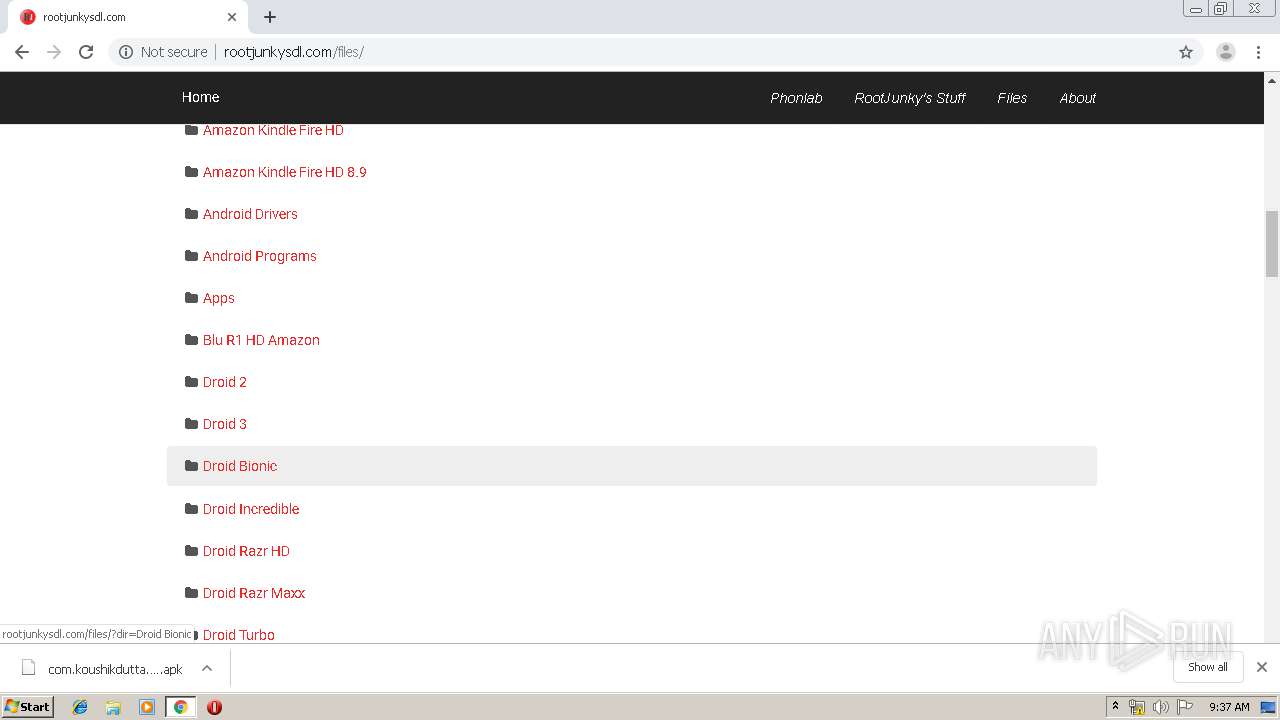Image resolution: width=1280 pixels, height=720 pixels.
Task: Close the downloads bar
Action: coord(1262,667)
